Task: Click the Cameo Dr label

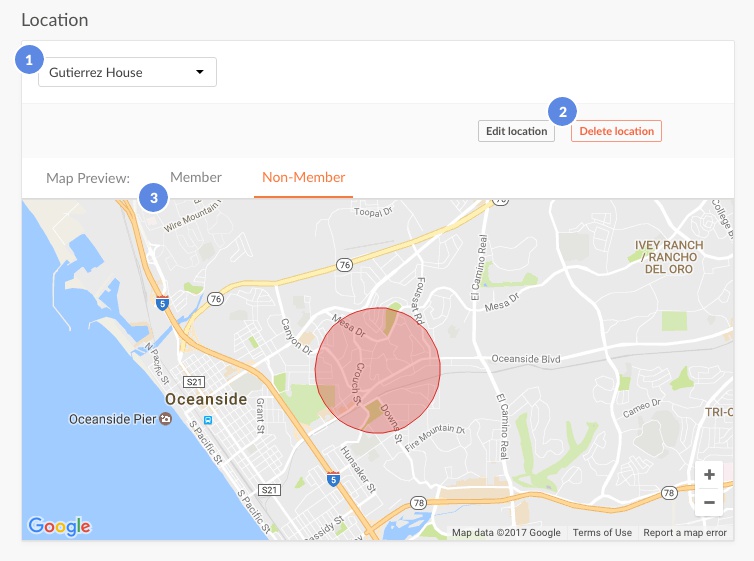Action: [641, 409]
